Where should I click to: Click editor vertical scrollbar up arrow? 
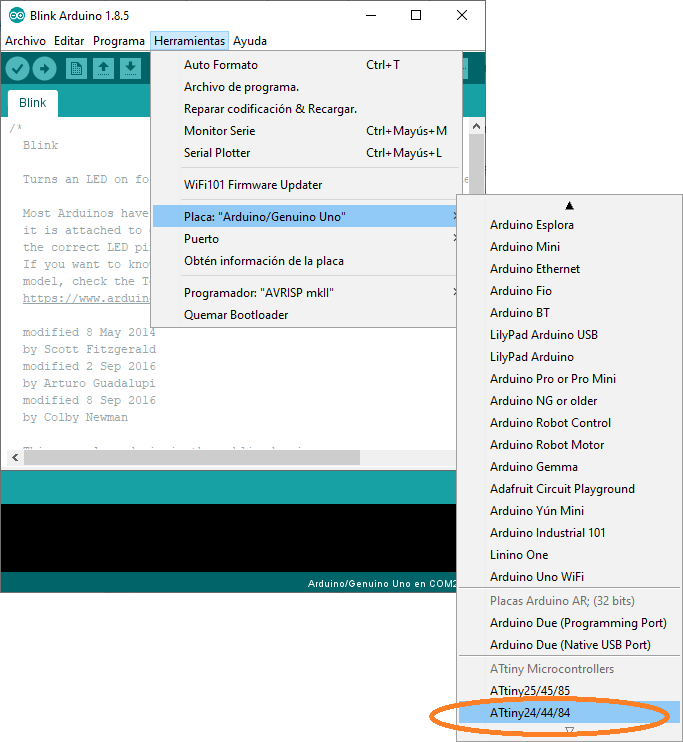coord(477,126)
